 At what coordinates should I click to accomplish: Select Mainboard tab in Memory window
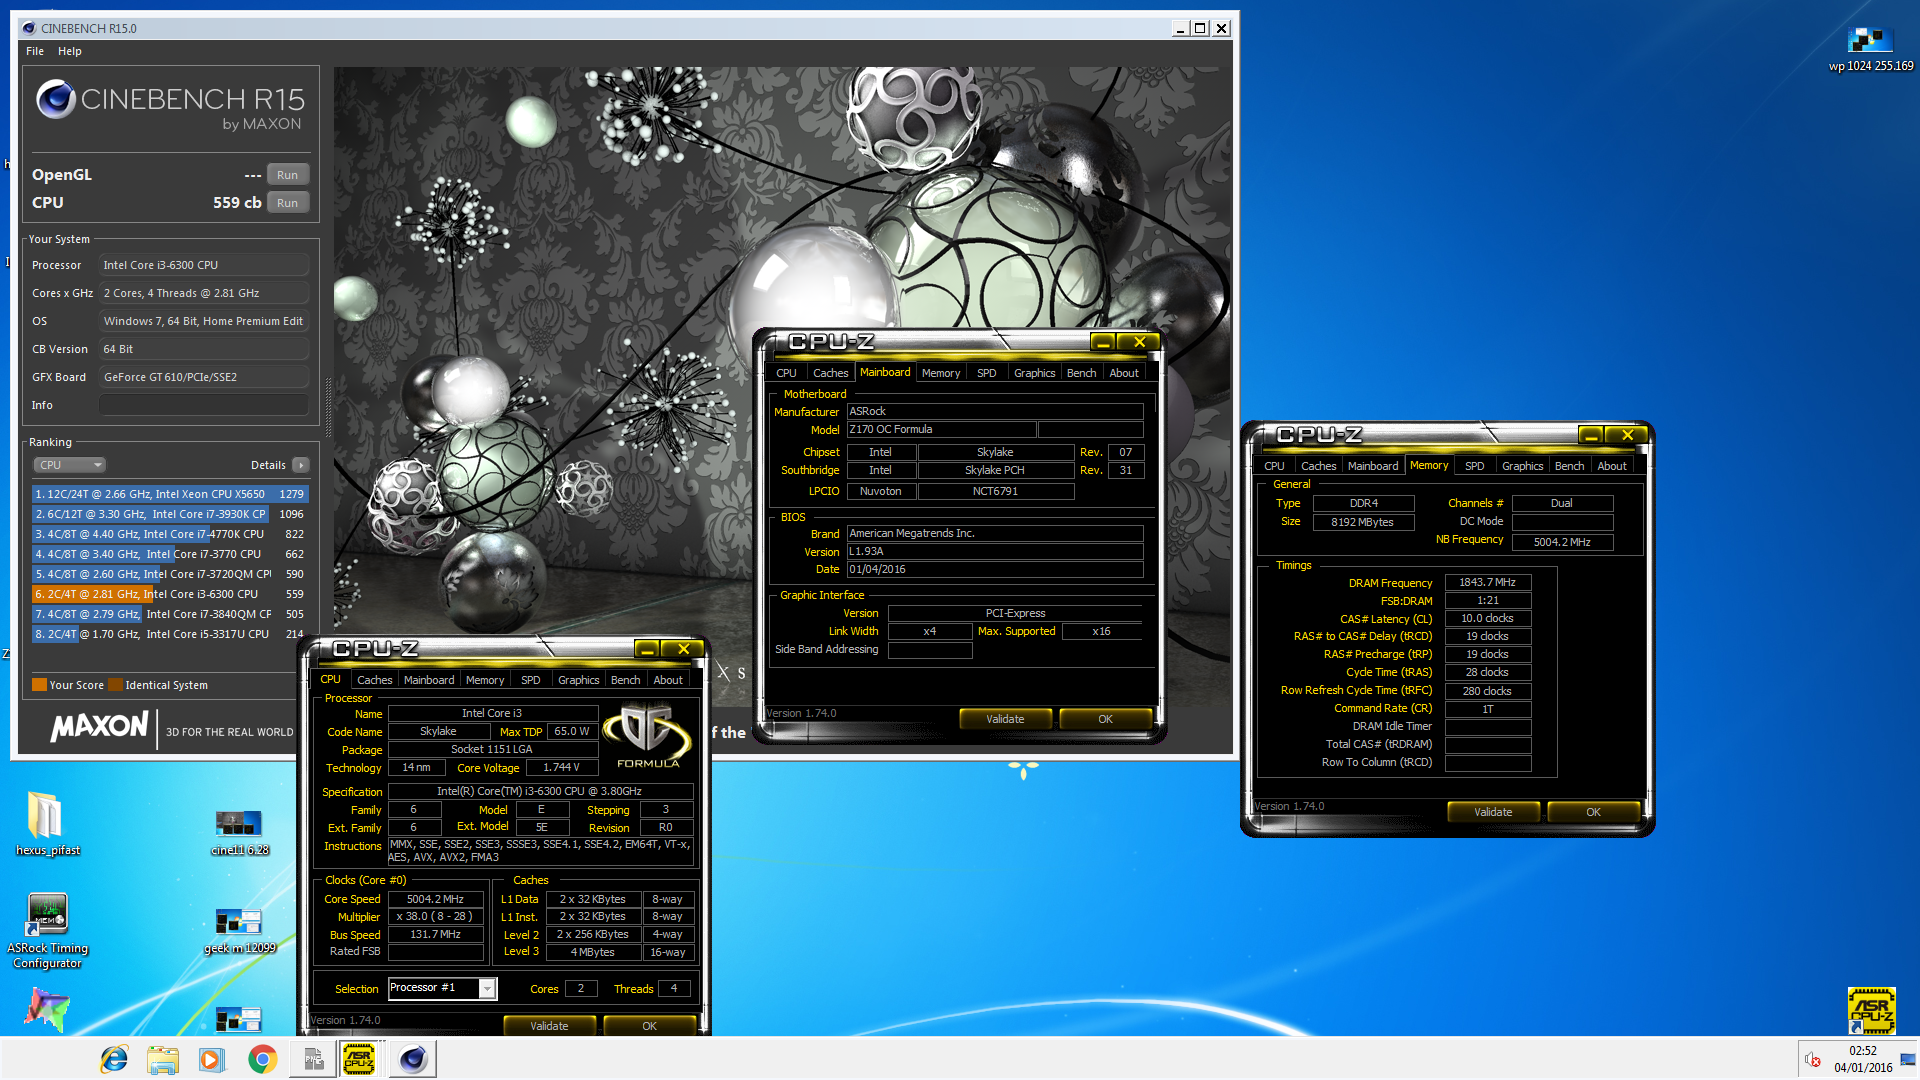pyautogui.click(x=1373, y=466)
